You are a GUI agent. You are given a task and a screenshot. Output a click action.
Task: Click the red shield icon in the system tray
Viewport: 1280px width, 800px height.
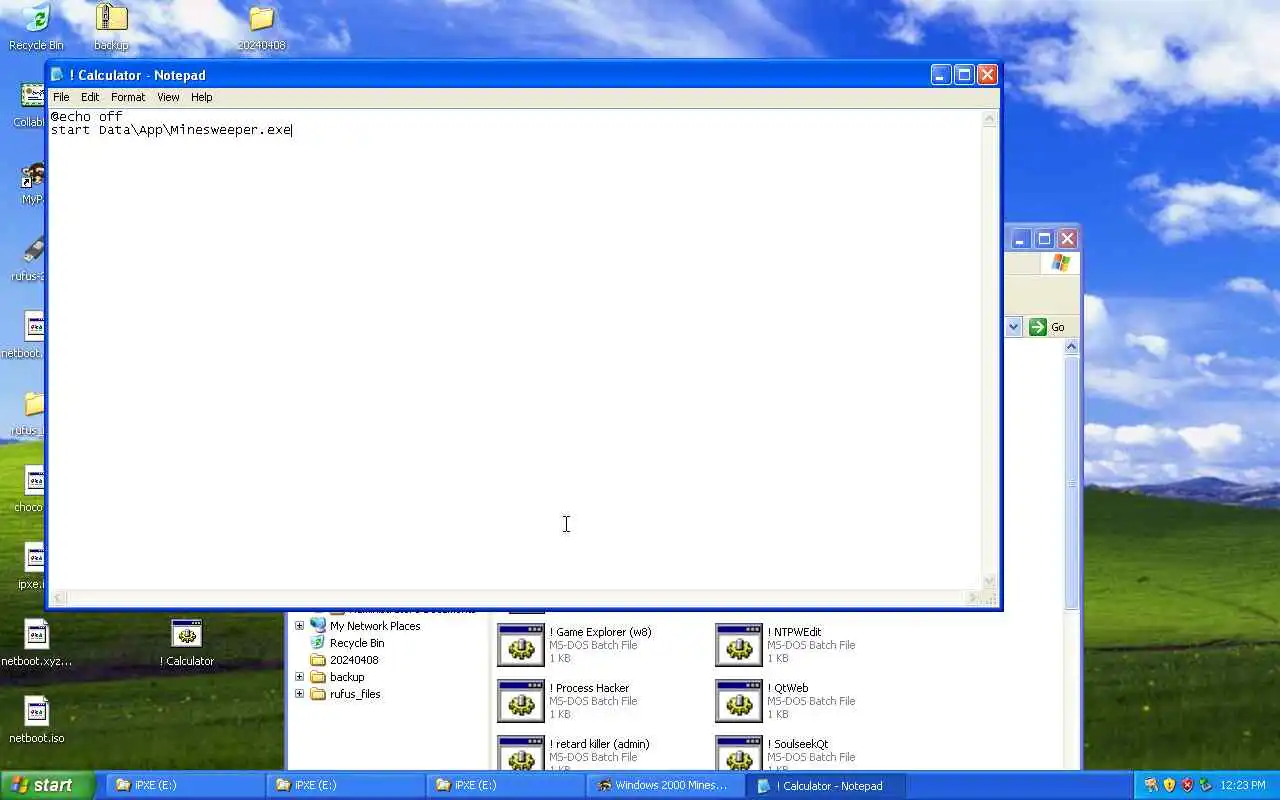pos(1187,785)
